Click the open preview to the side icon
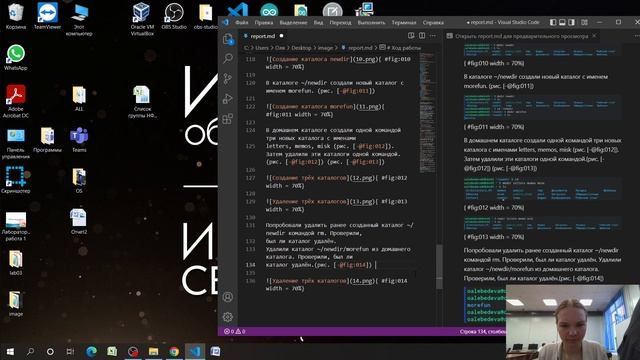 [411, 36]
